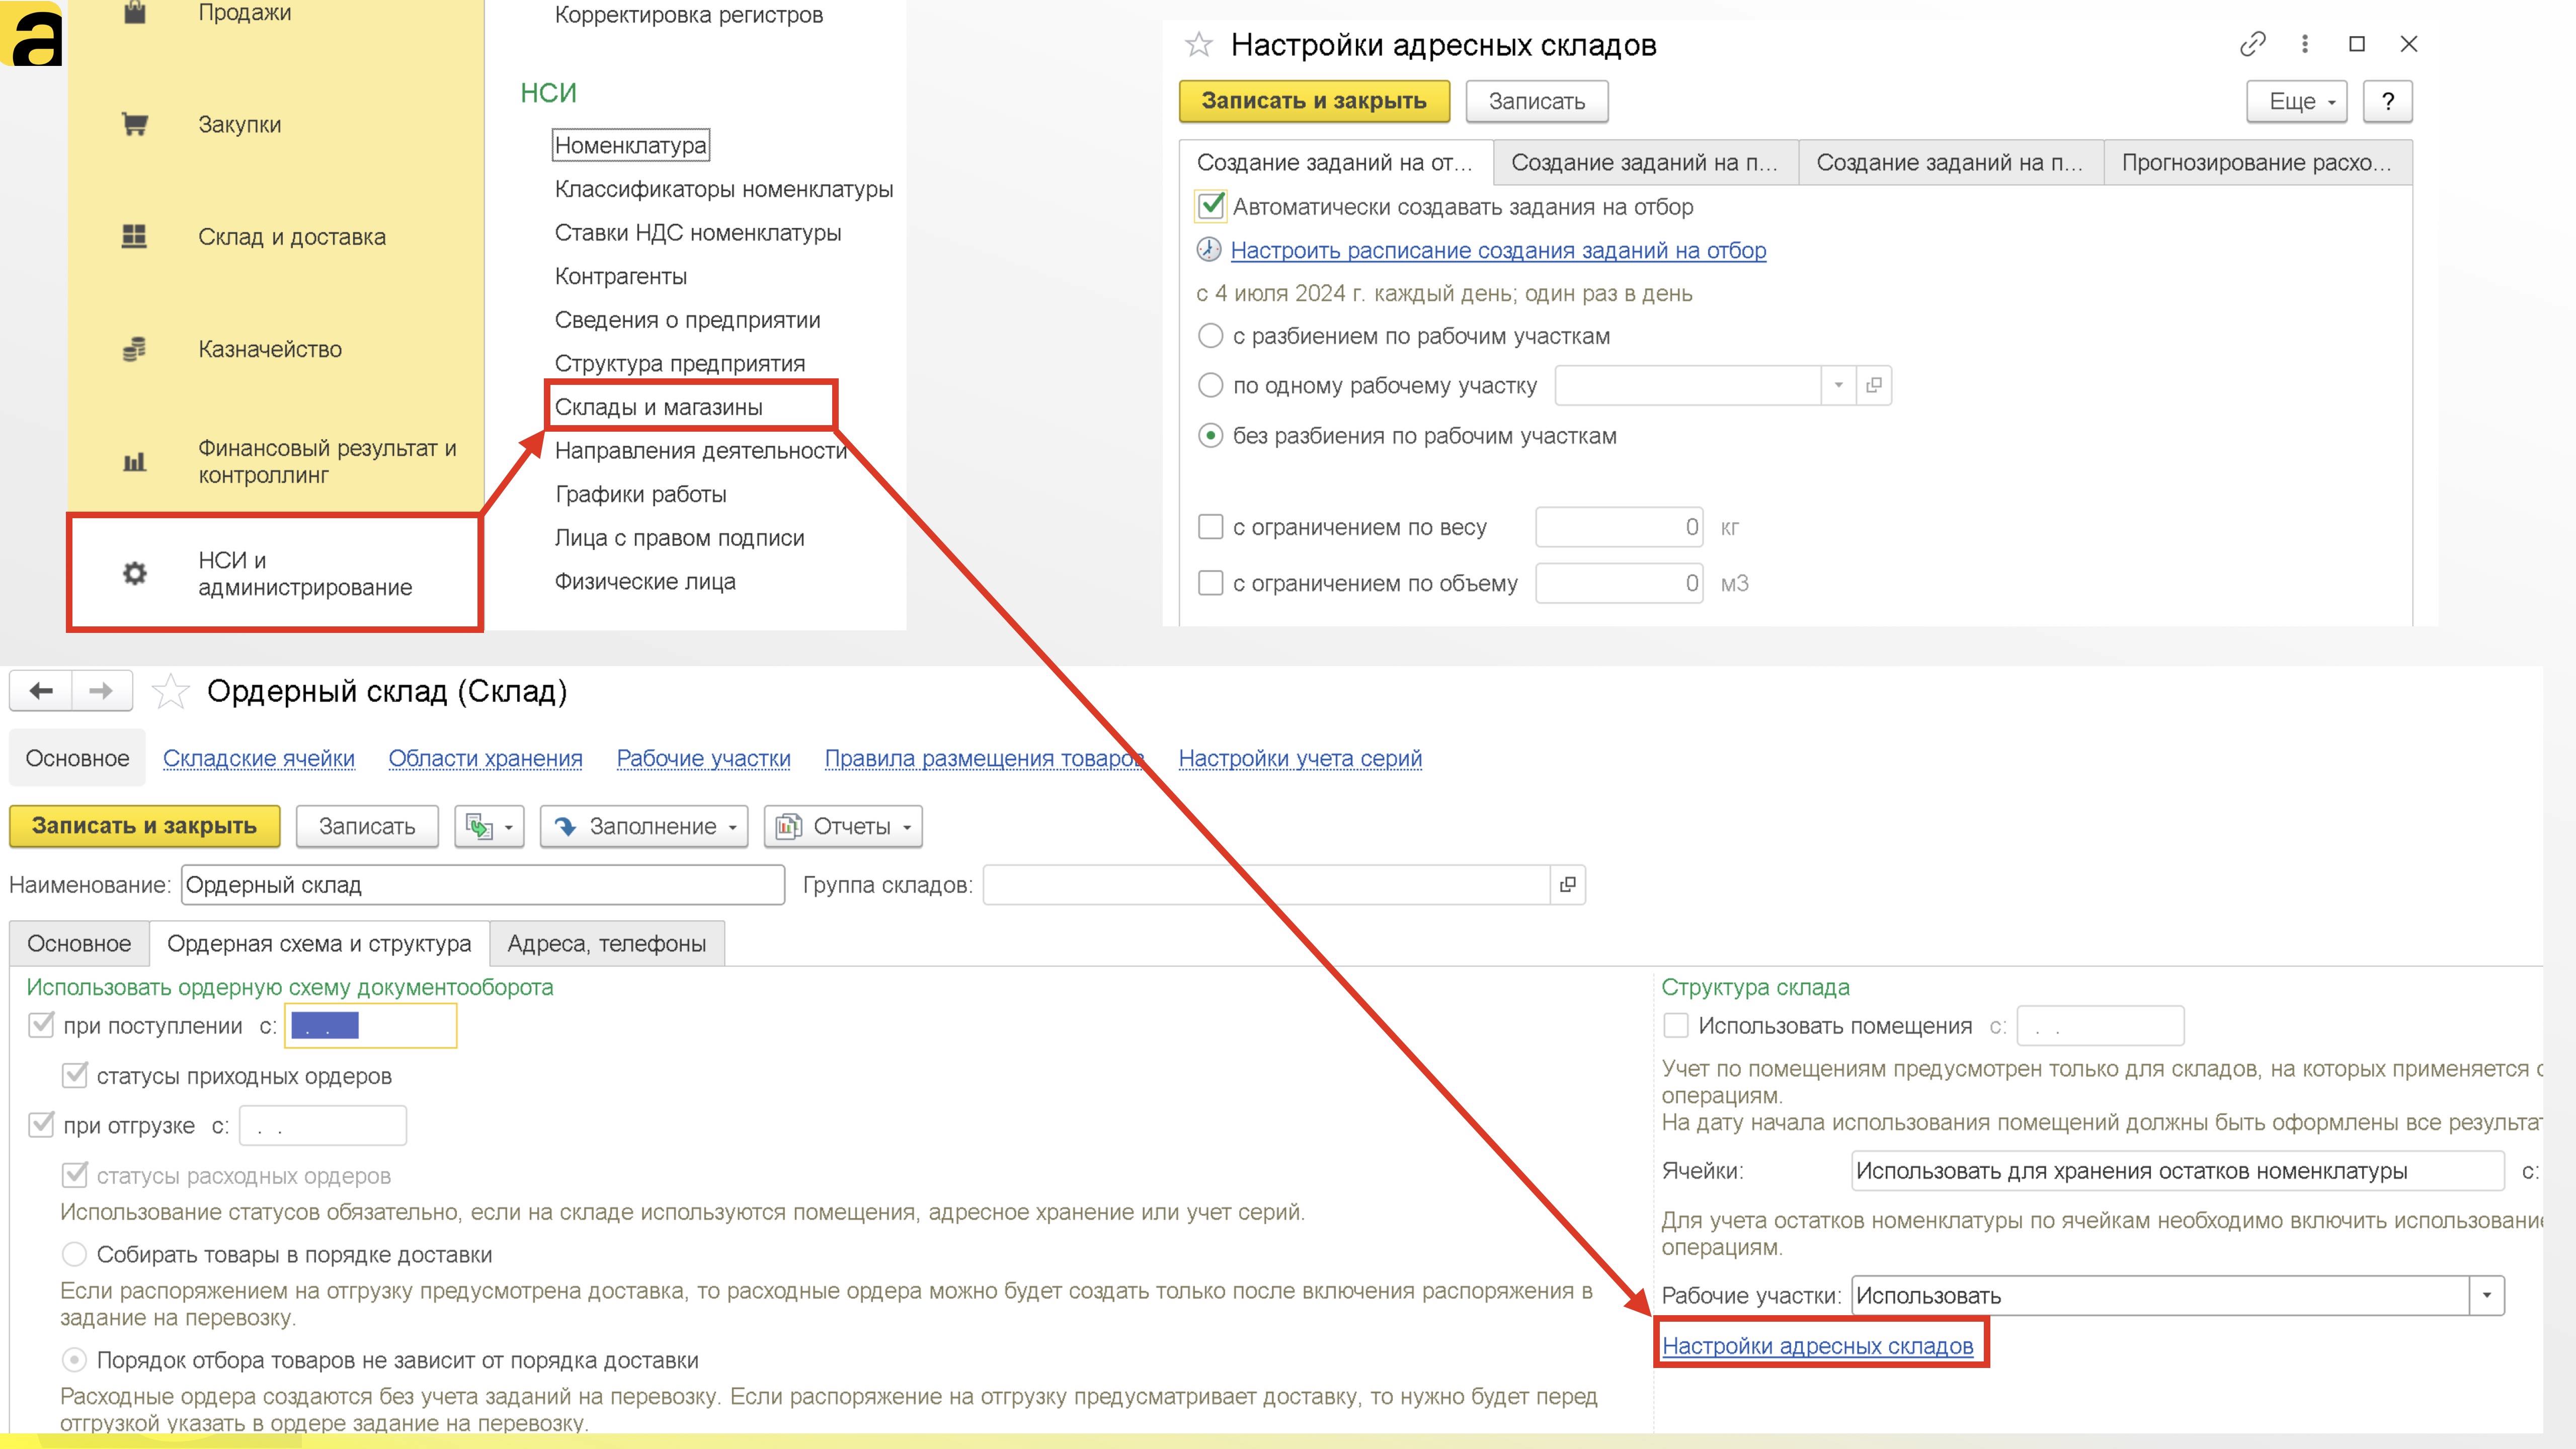Open the Закупки cart icon section
Screen dimensions: 2576x1449
(134, 124)
